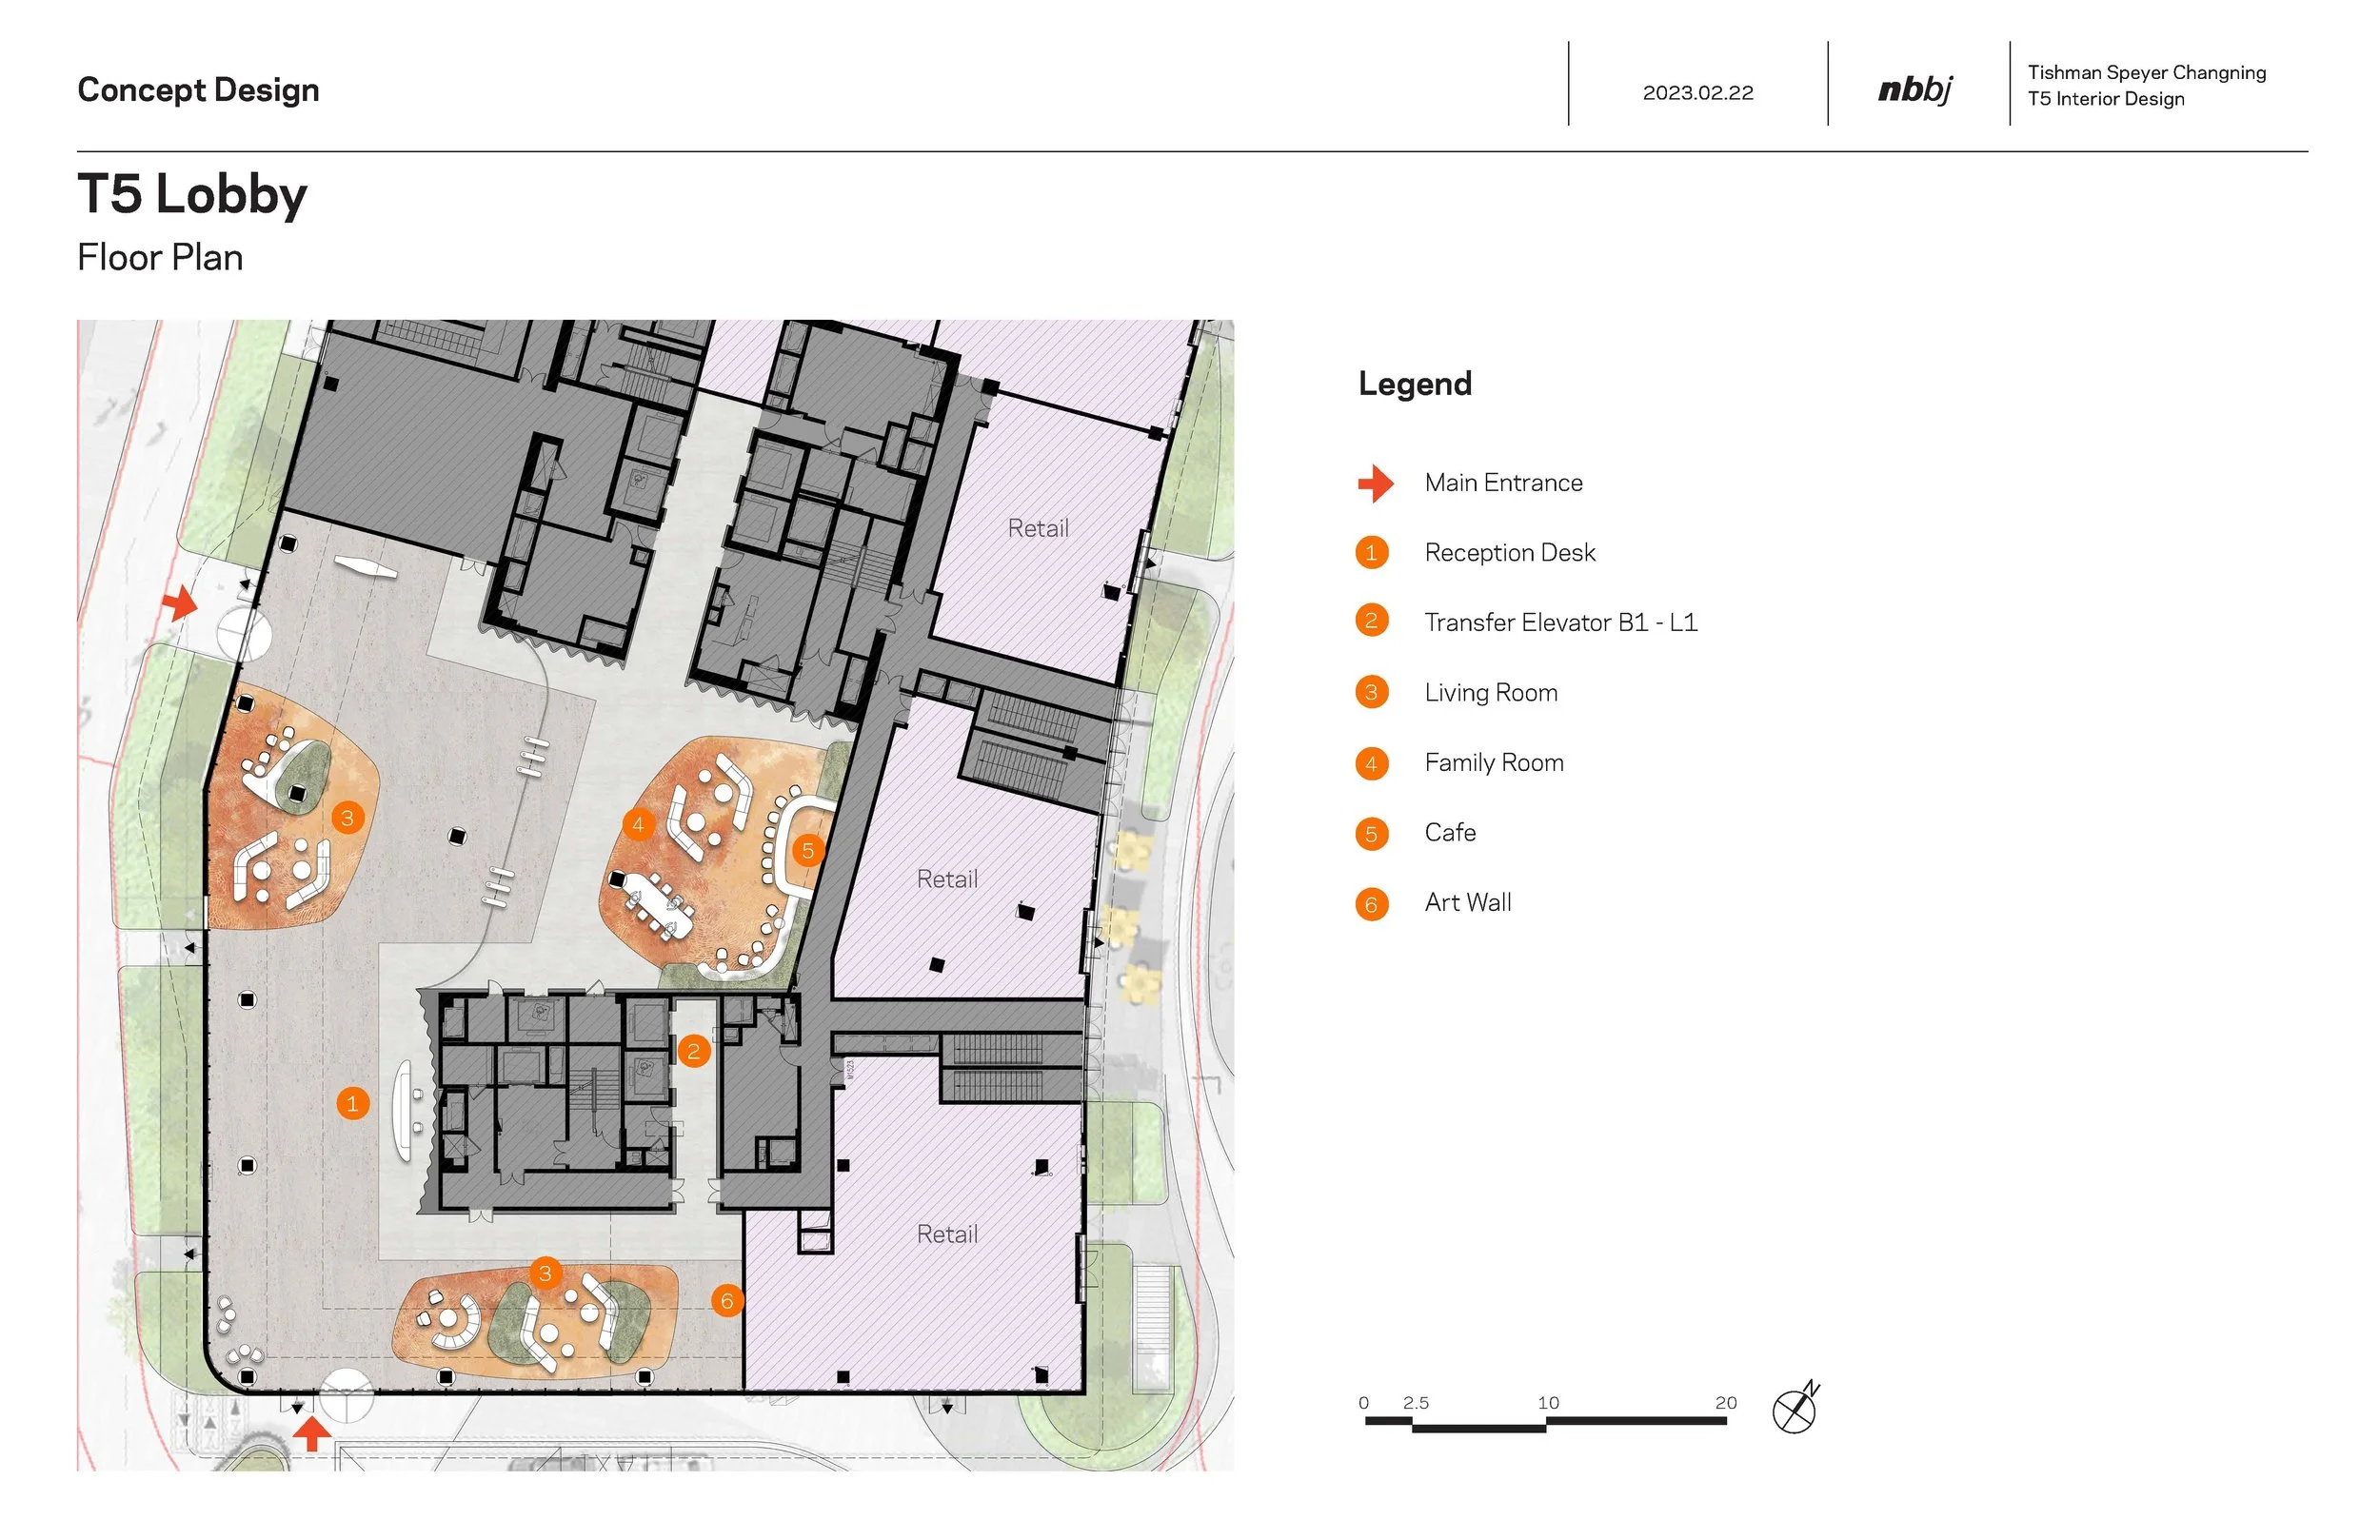Click the Family Room legend label
The width and height of the screenshot is (2380, 1540).
(x=1493, y=763)
